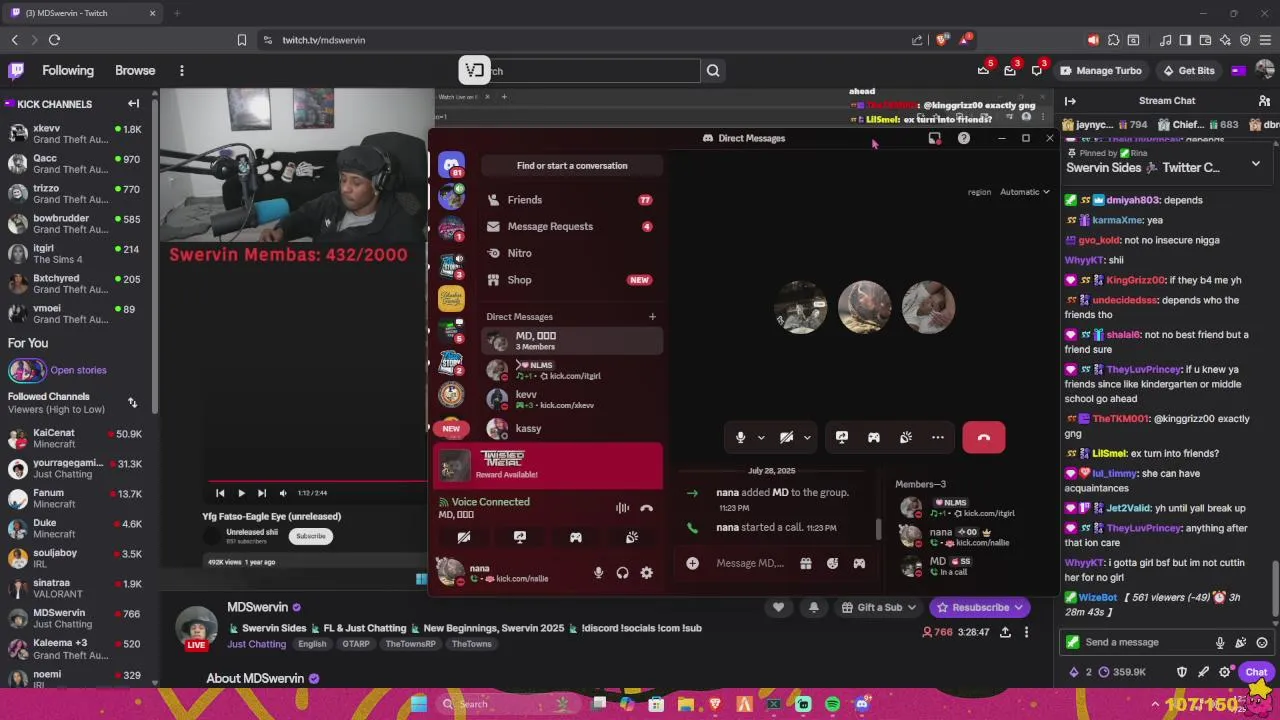The width and height of the screenshot is (1280, 720).
Task: Toggle stream notifications bell
Action: pos(813,607)
